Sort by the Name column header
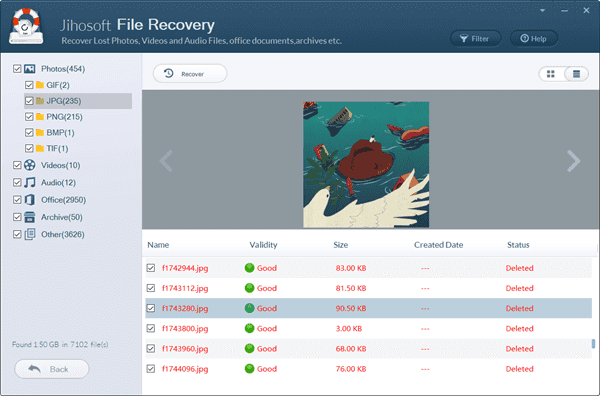This screenshot has height=396, width=600. pyautogui.click(x=158, y=245)
